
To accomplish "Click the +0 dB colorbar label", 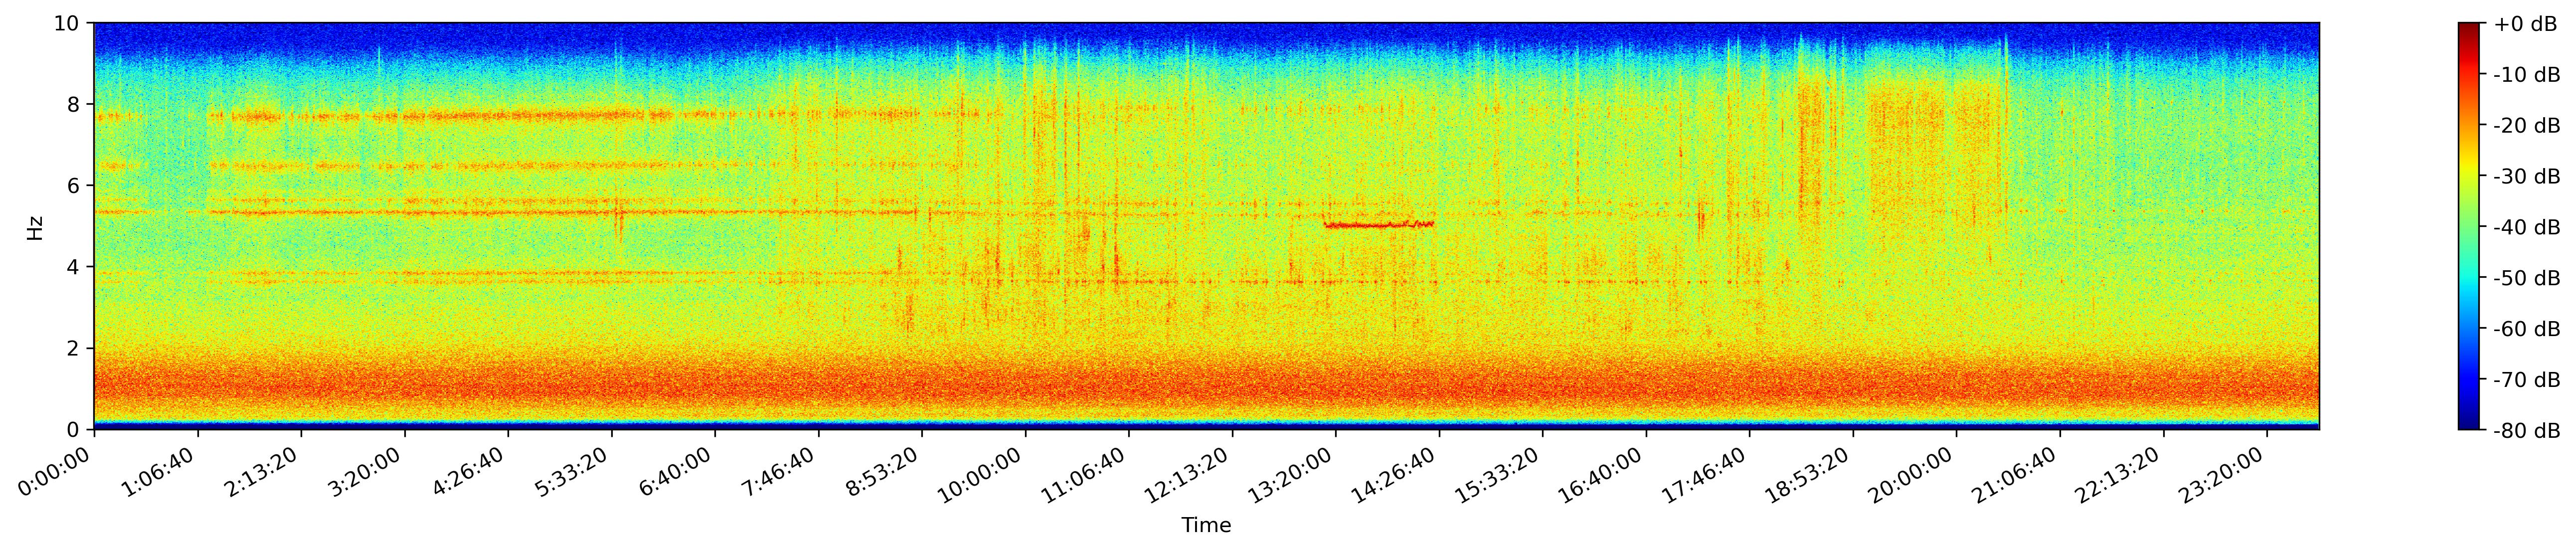I will pyautogui.click(x=2526, y=24).
